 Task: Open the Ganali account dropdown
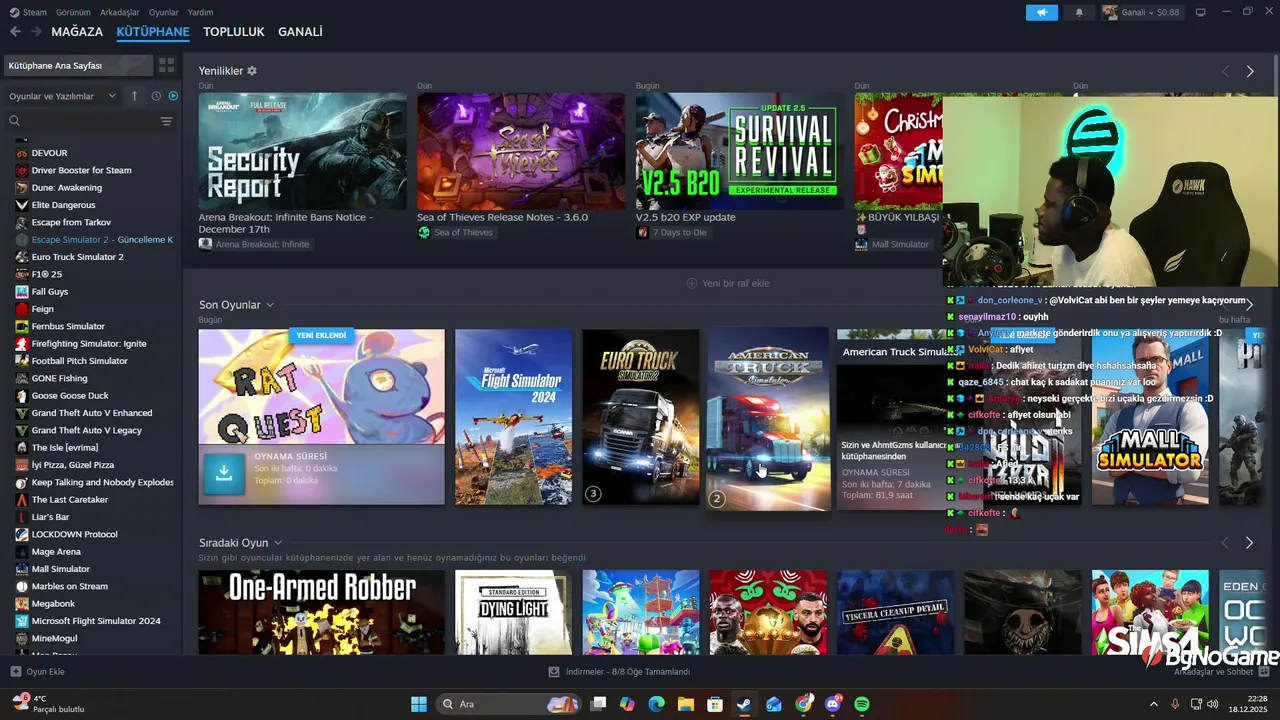click(x=1141, y=12)
